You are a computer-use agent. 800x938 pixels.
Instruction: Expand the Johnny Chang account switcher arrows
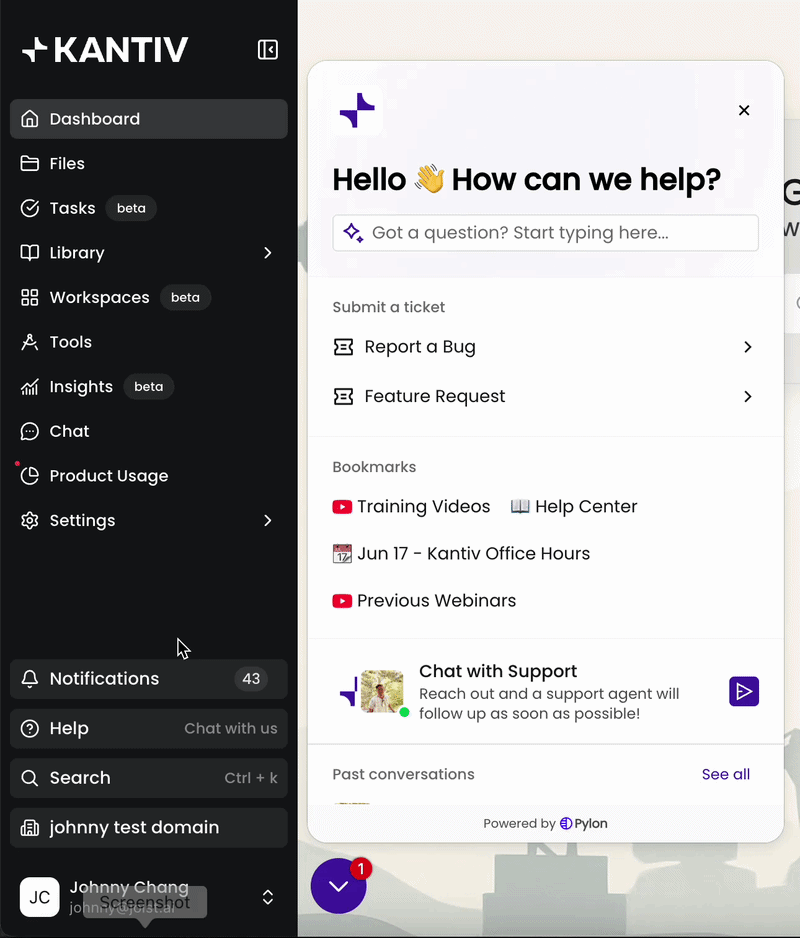click(x=267, y=897)
